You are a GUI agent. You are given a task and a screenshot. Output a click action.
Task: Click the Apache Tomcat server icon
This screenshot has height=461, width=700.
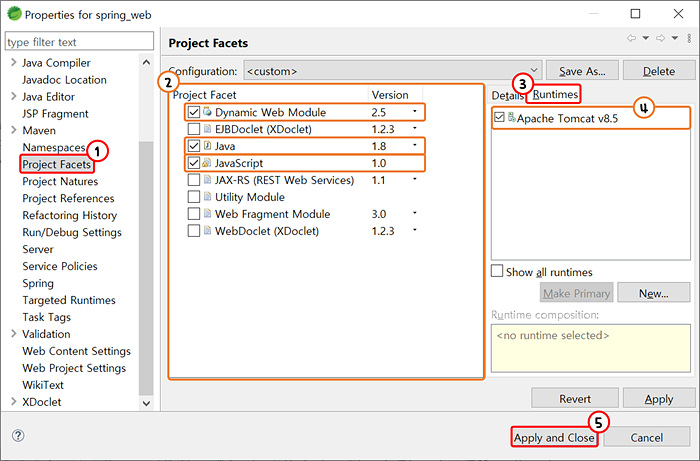point(512,118)
